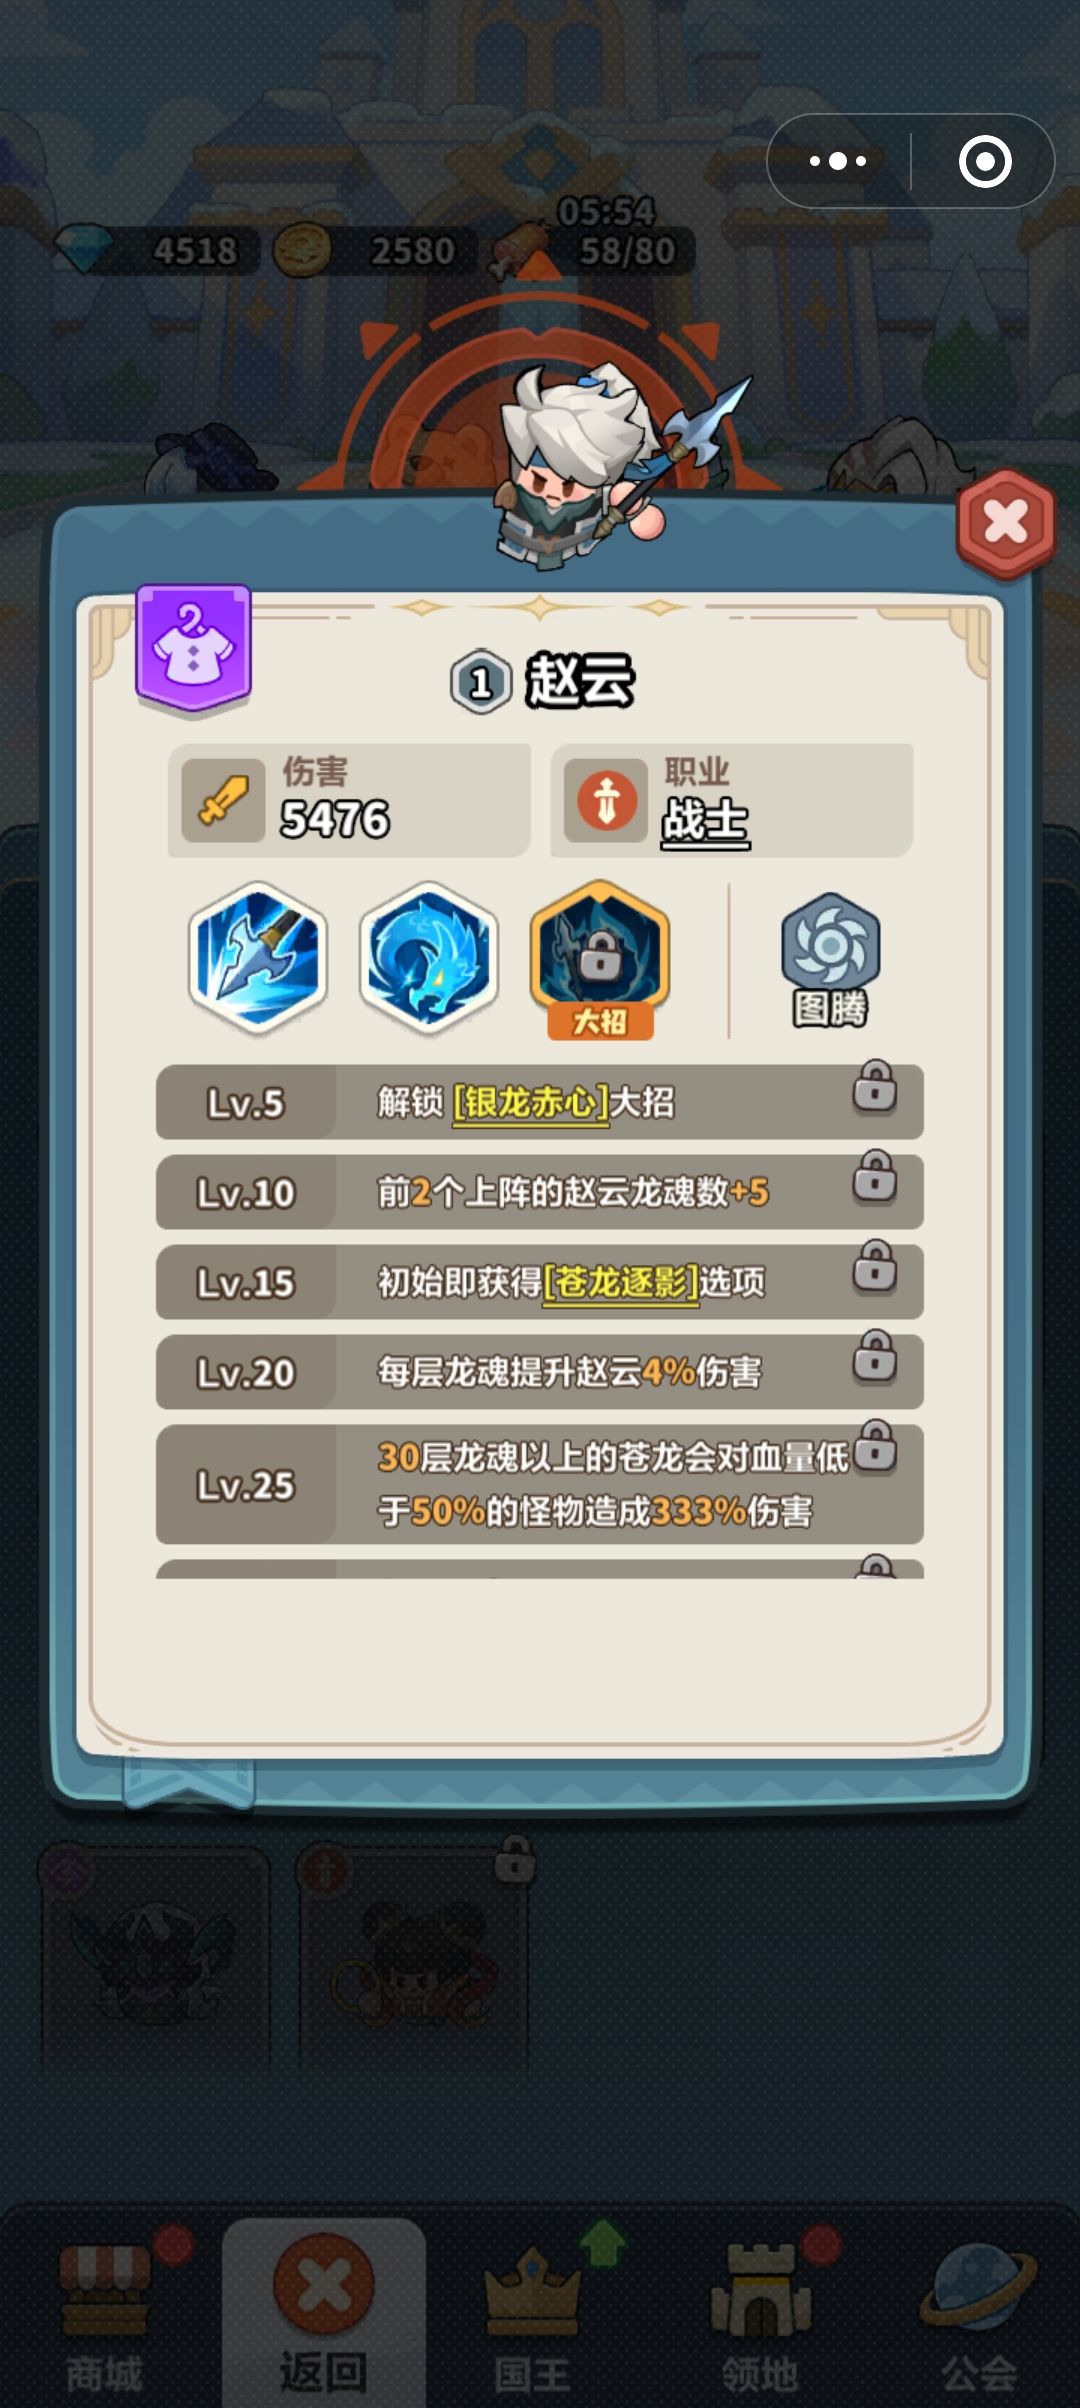1080x2408 pixels.
Task: Open the mini program more options menu
Action: 838,161
